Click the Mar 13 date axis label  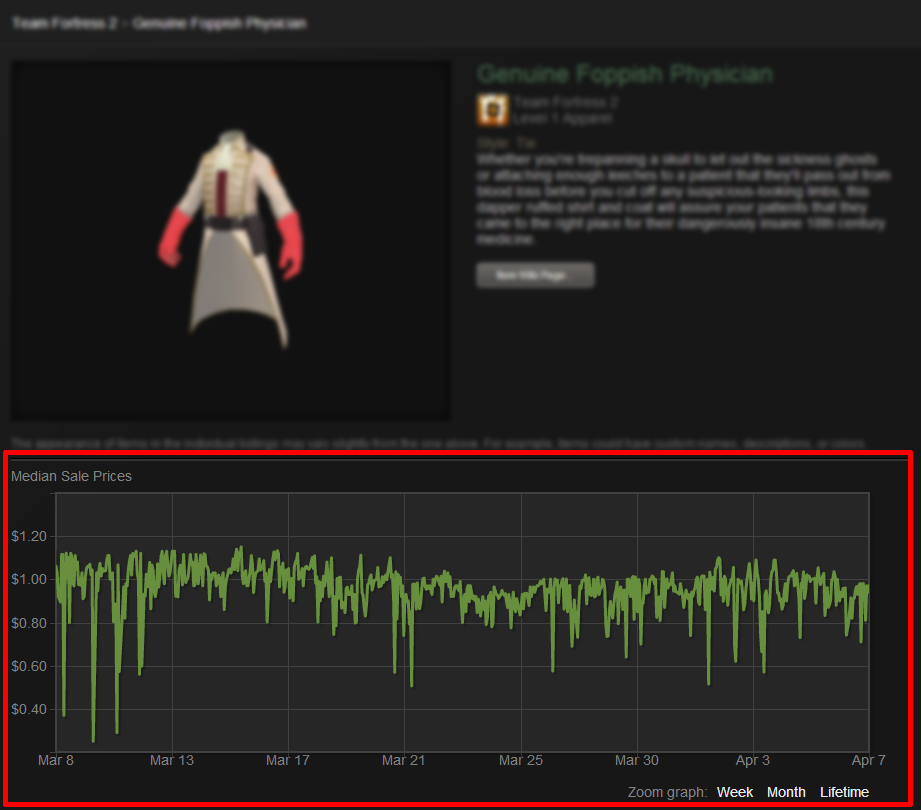(x=172, y=760)
